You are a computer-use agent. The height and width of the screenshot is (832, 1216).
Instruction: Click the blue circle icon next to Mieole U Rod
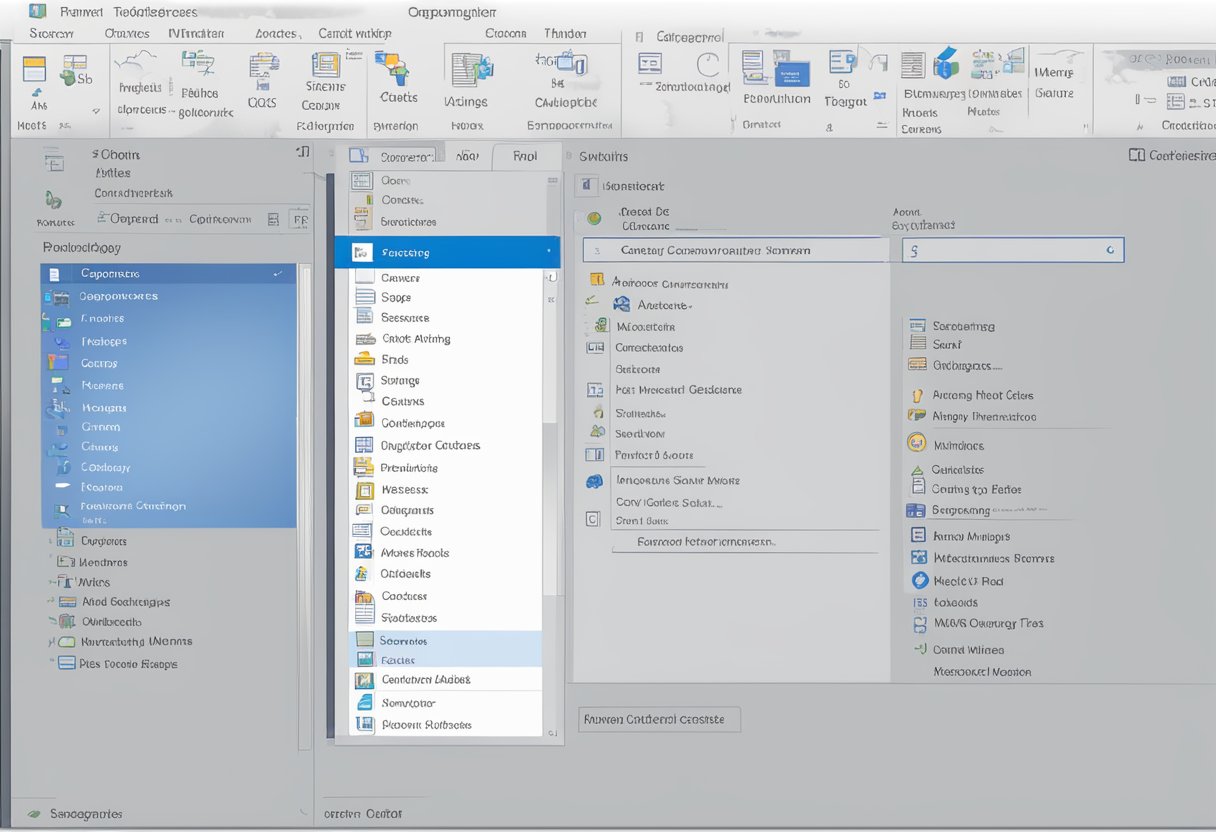(x=919, y=580)
